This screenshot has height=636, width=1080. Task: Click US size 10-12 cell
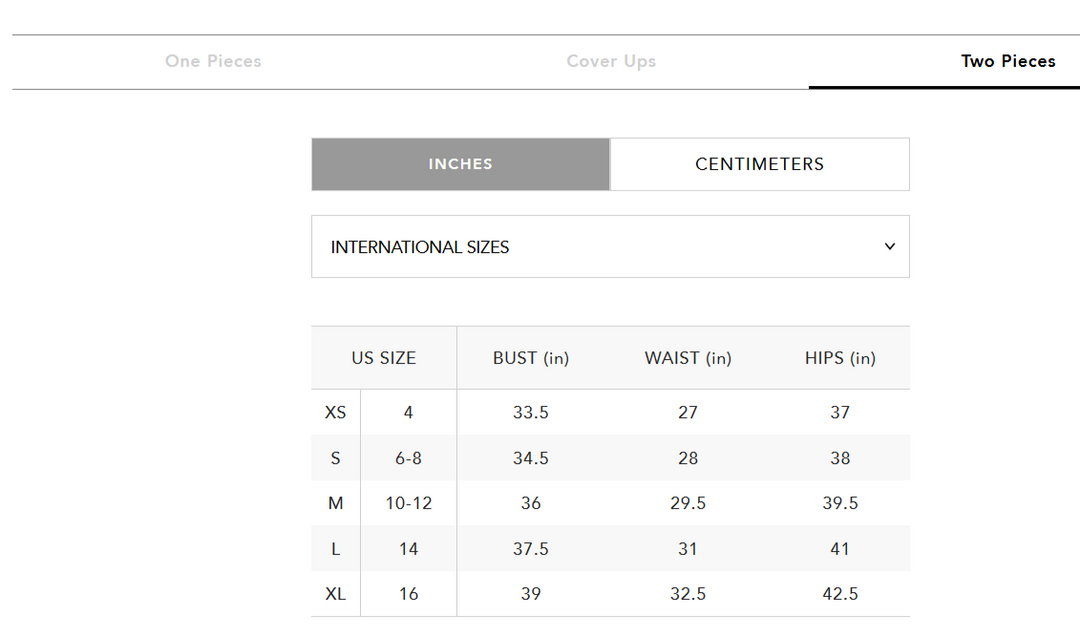(408, 504)
